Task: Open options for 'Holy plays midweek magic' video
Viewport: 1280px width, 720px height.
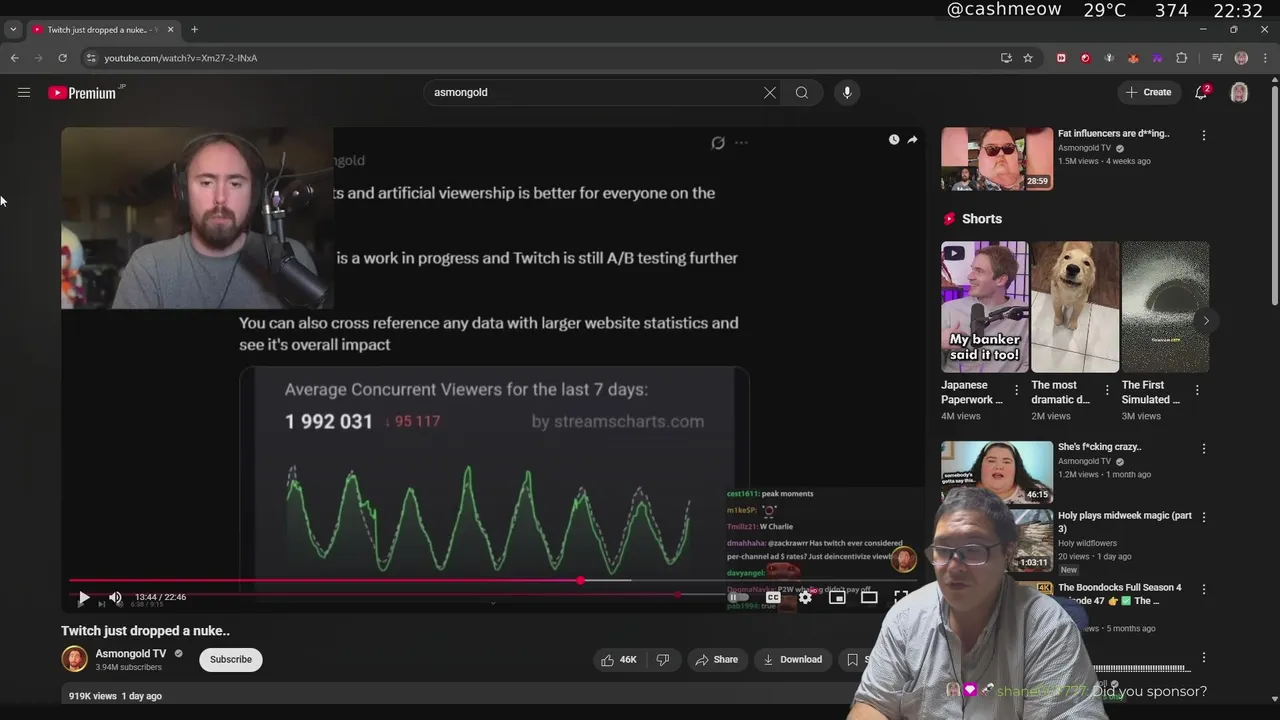Action: click(x=1204, y=517)
